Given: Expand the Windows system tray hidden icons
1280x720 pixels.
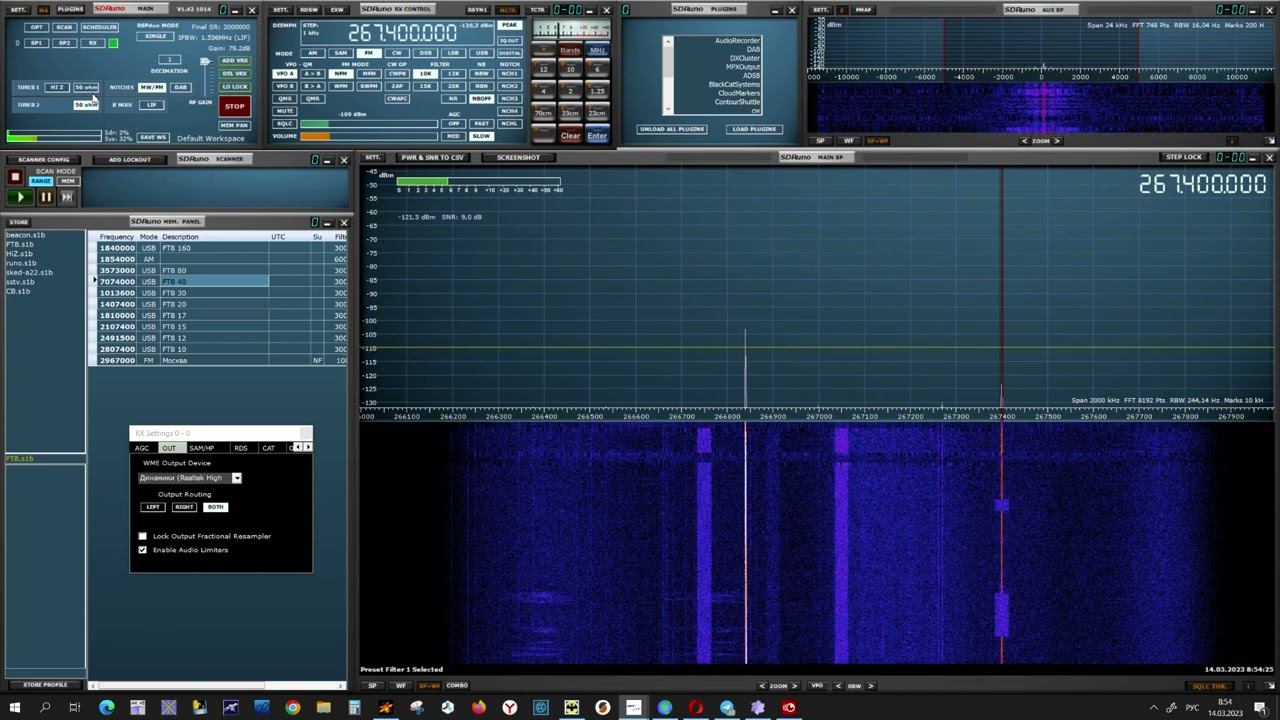Looking at the screenshot, I should (1153, 708).
